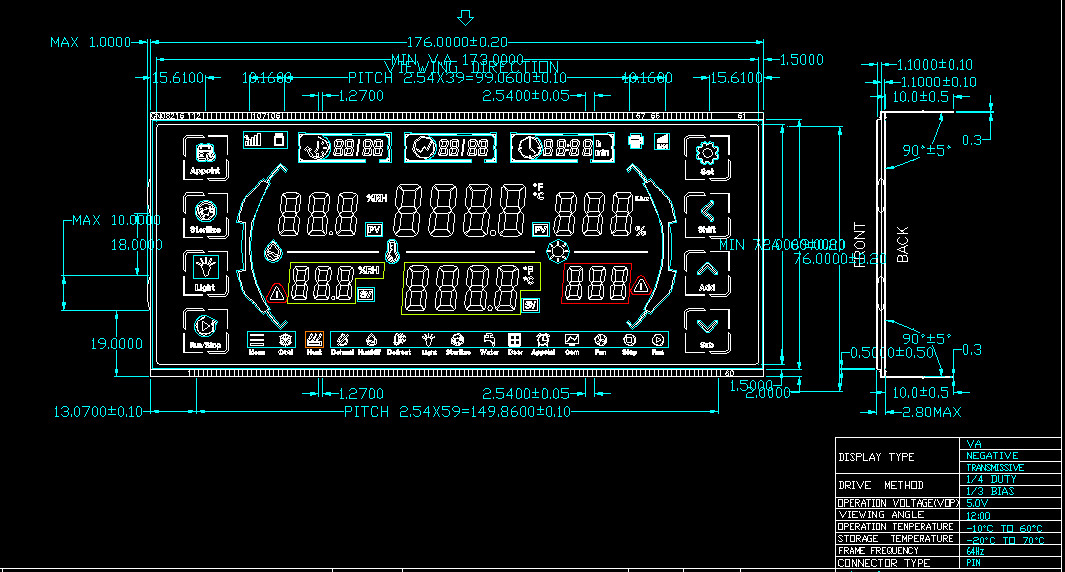
Task: Click the right red warning triangle
Action: (640, 284)
